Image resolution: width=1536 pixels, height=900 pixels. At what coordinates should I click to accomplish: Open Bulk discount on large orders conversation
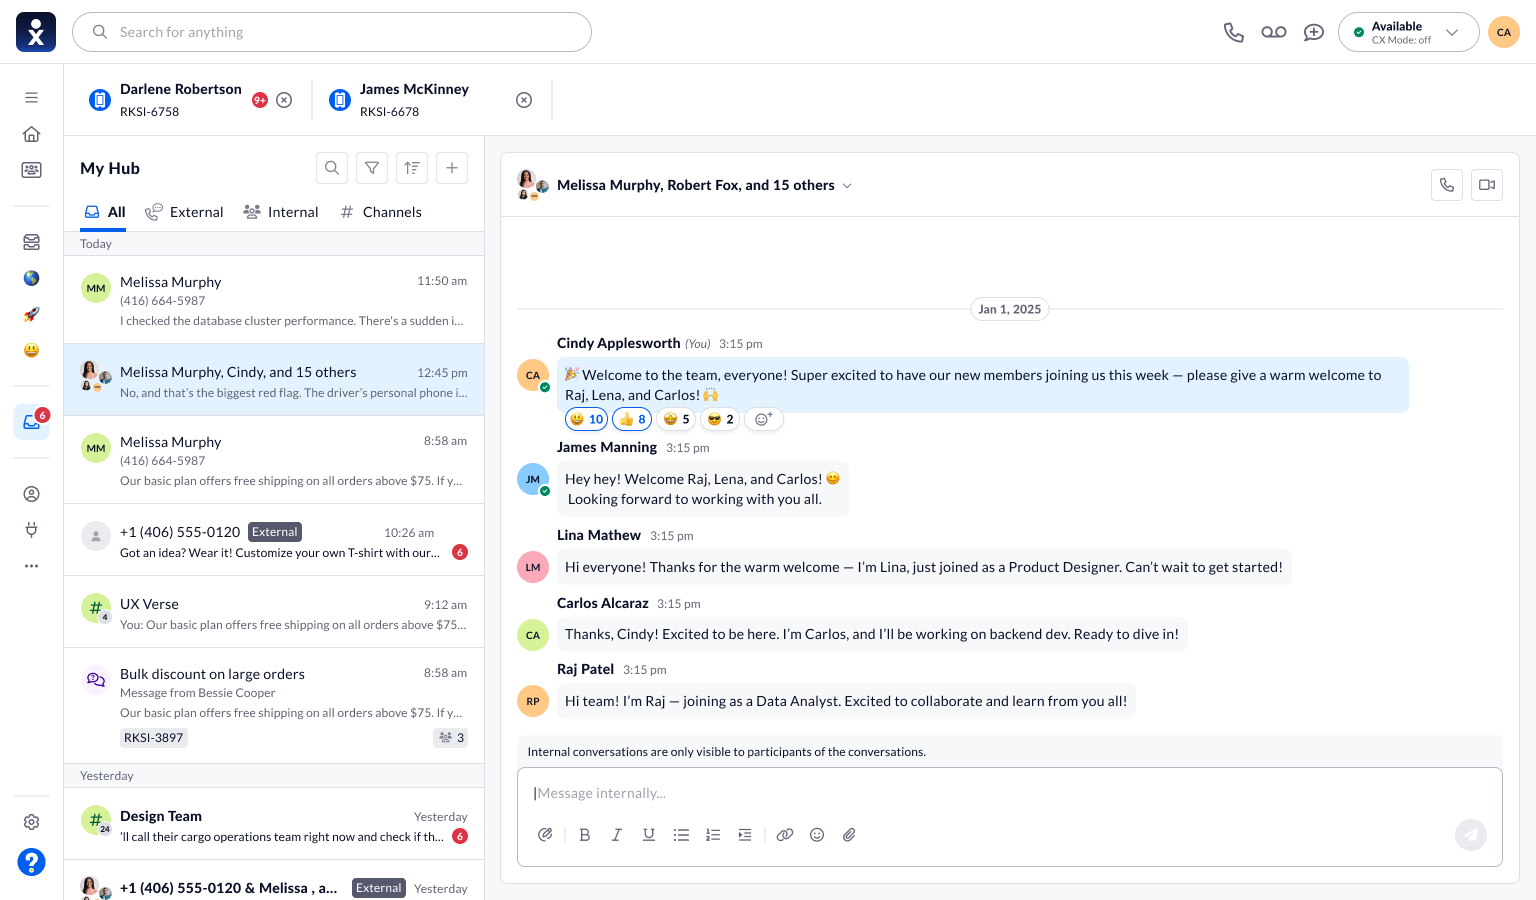point(274,706)
